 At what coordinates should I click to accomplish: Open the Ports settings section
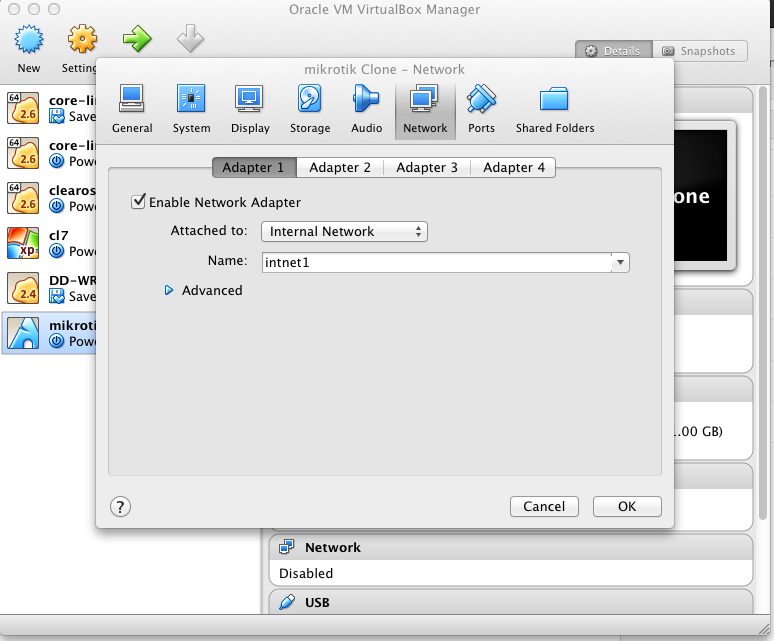coord(481,109)
